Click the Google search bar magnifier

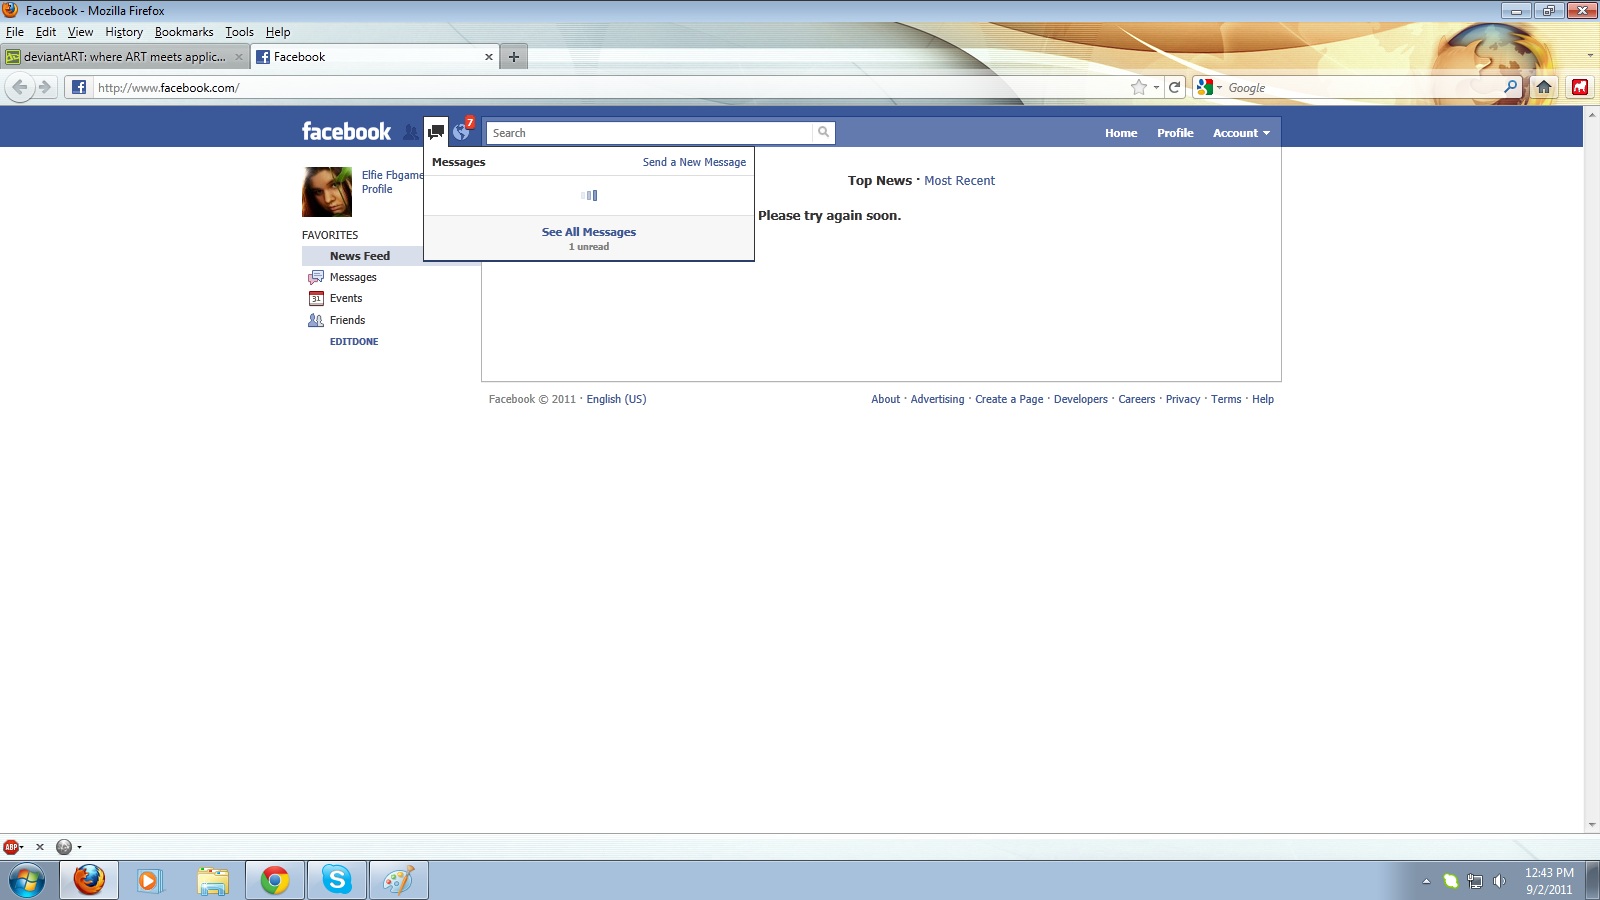[1510, 87]
